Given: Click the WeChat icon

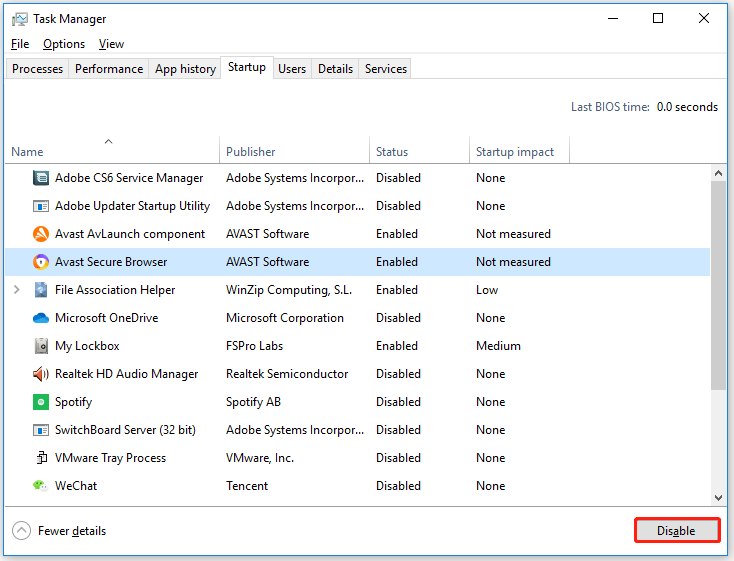Looking at the screenshot, I should [40, 486].
